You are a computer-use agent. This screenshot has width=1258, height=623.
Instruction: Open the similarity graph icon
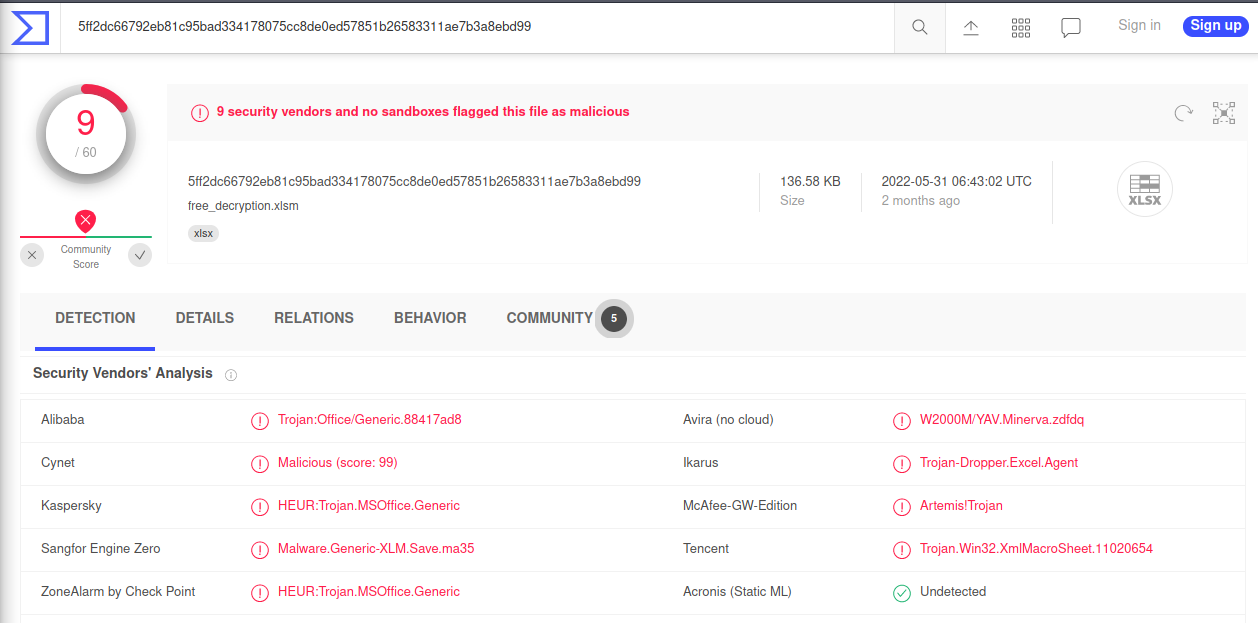1224,113
